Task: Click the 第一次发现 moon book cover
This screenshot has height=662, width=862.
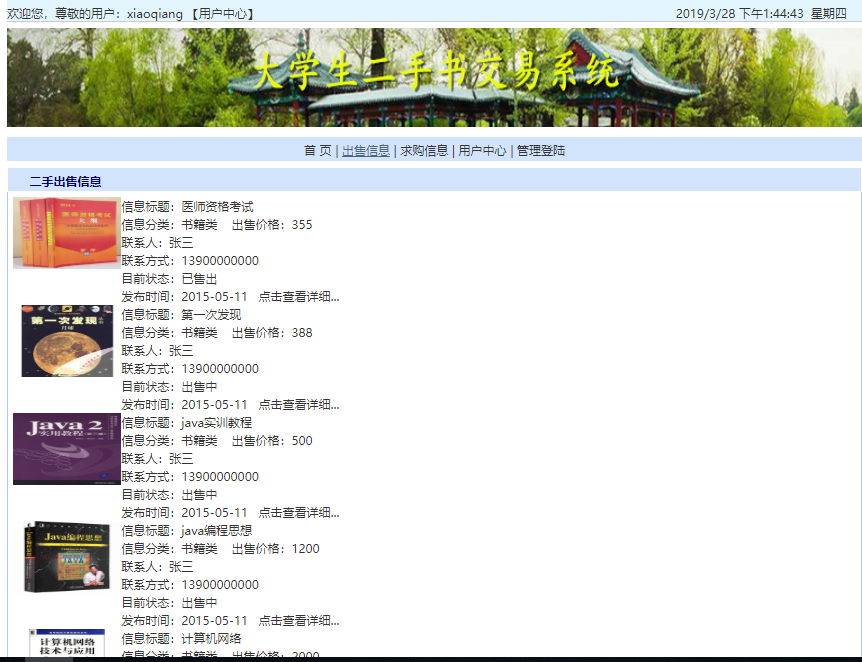Action: click(67, 341)
